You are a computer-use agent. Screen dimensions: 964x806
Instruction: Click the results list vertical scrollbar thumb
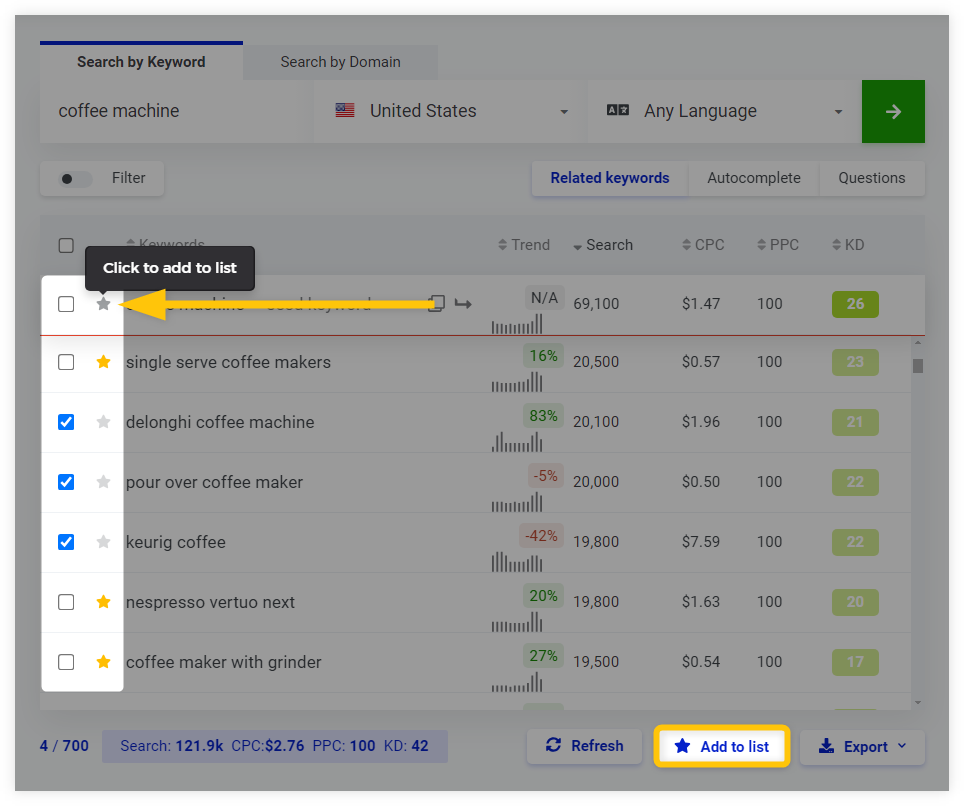918,365
